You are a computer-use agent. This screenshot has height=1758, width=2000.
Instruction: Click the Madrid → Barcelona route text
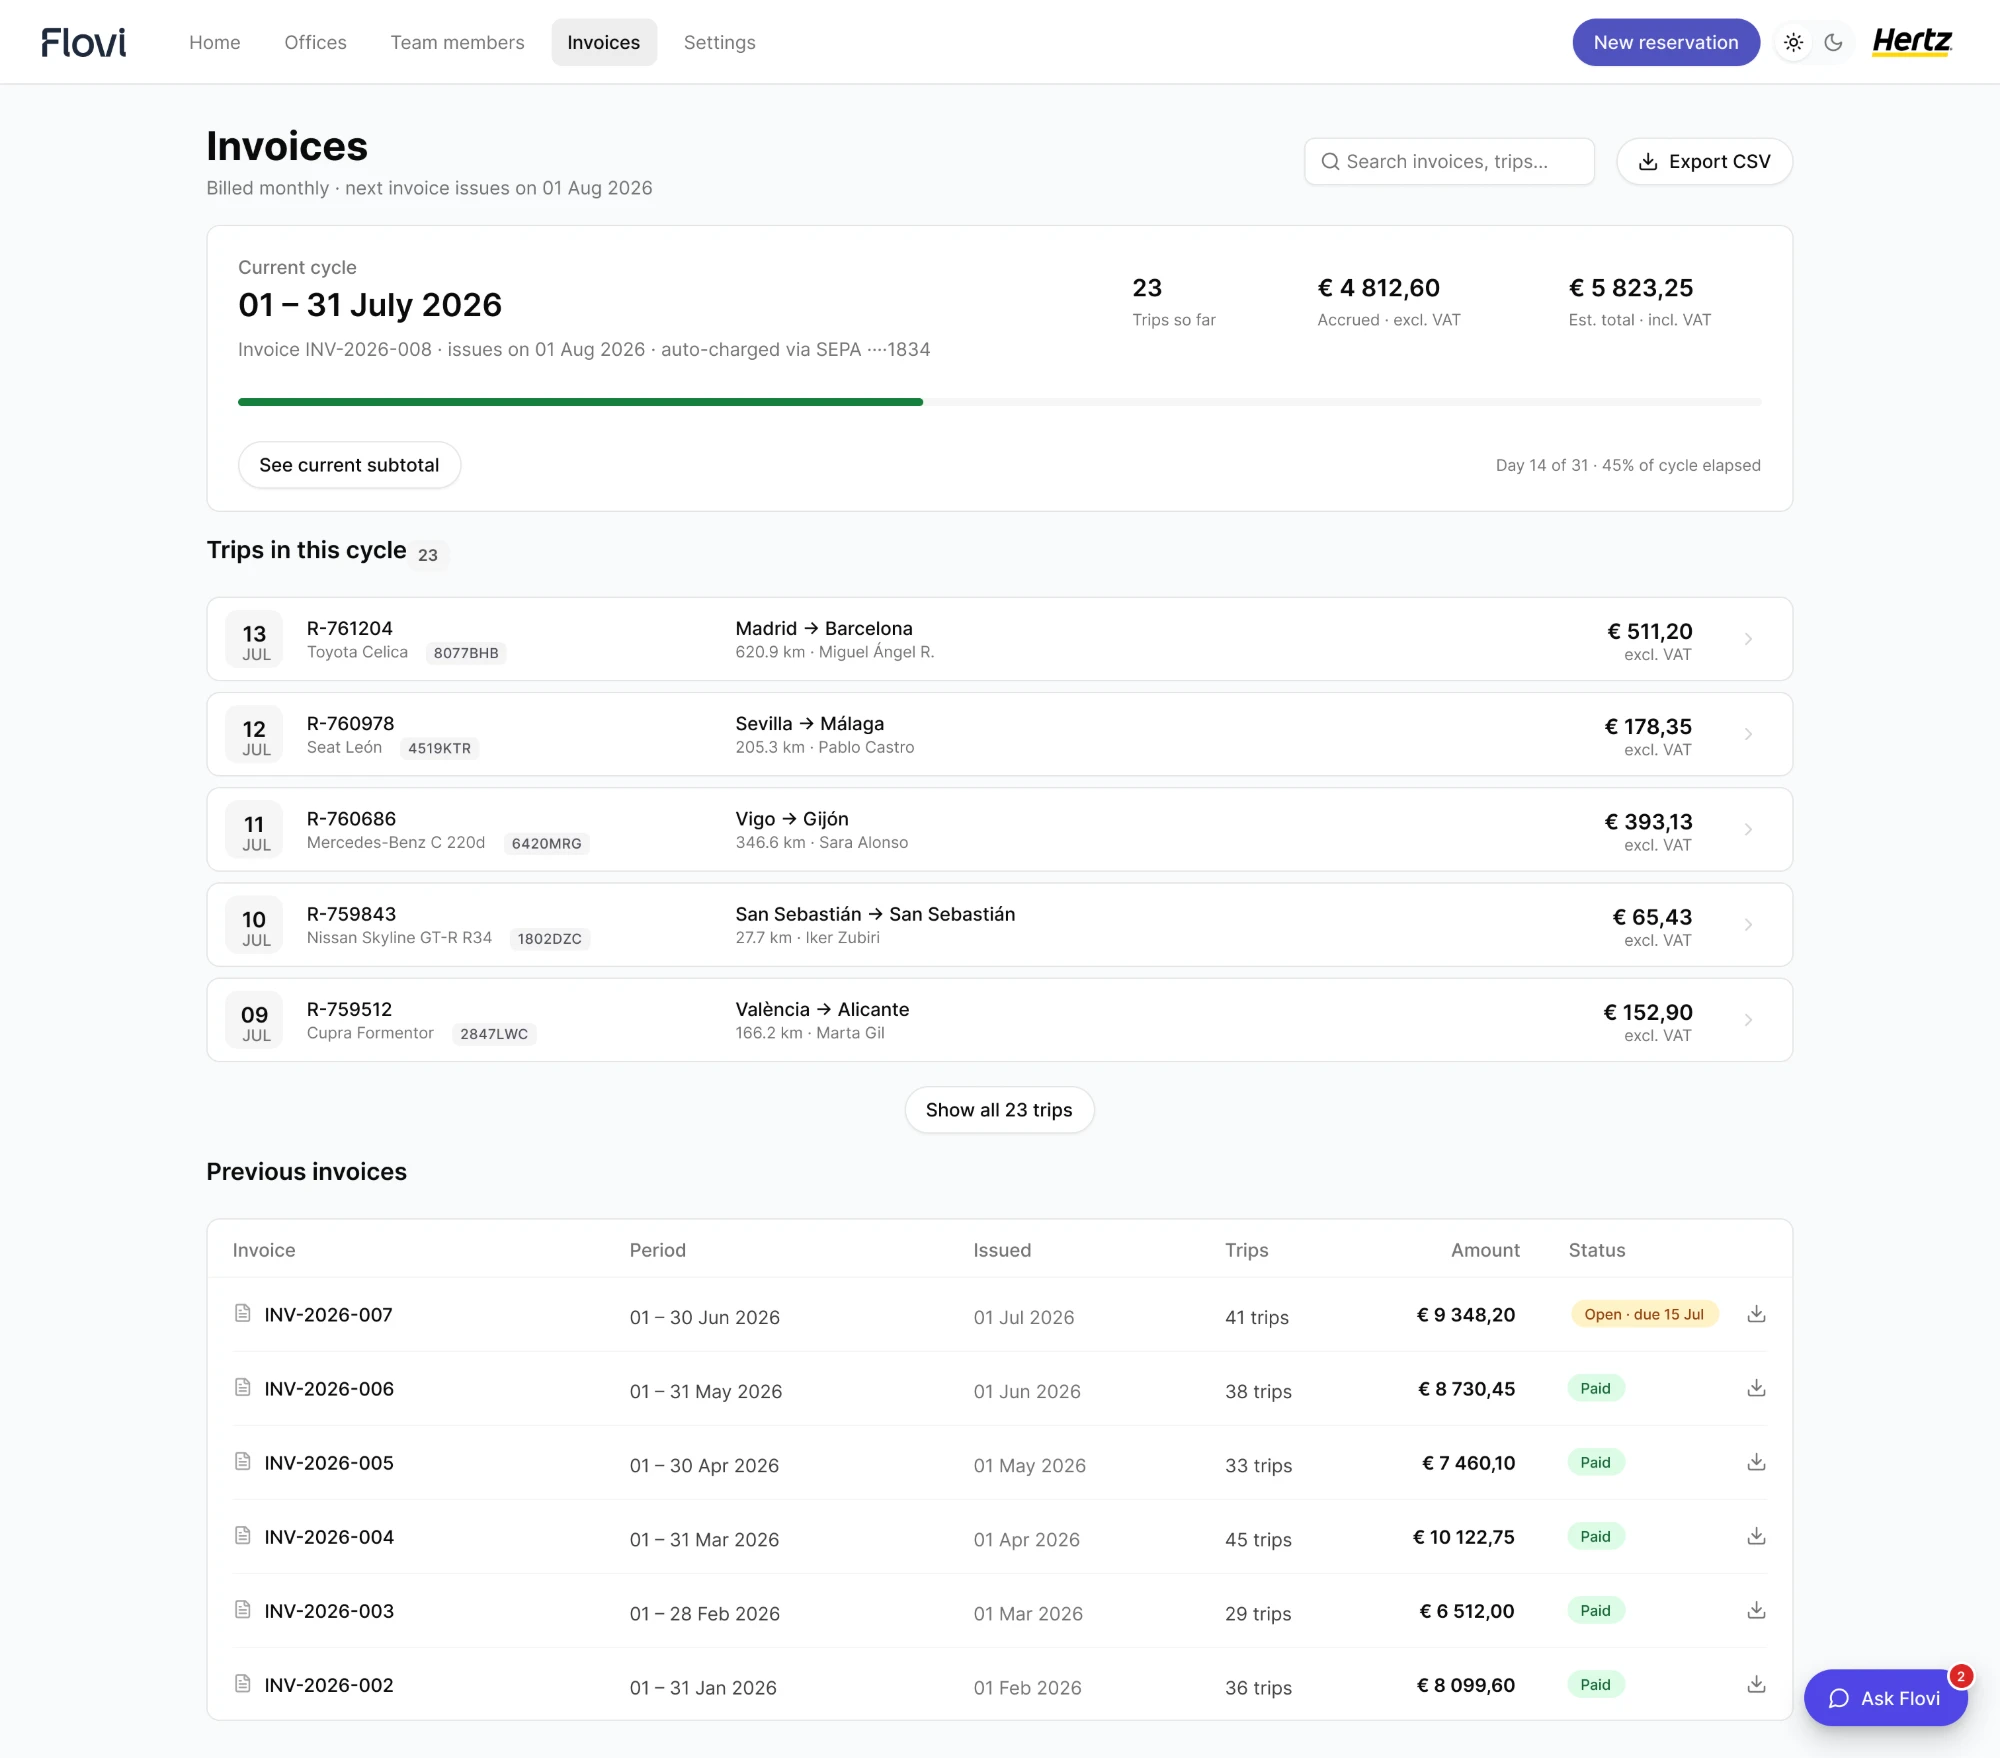(824, 628)
